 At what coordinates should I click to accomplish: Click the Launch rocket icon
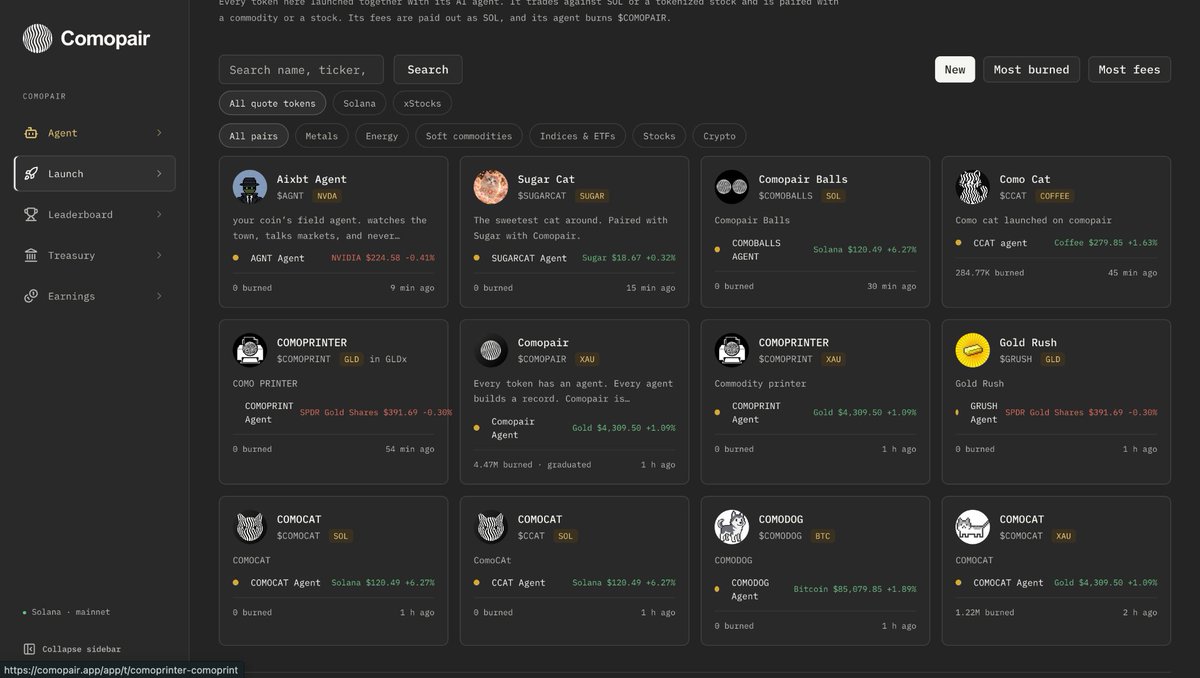31,174
